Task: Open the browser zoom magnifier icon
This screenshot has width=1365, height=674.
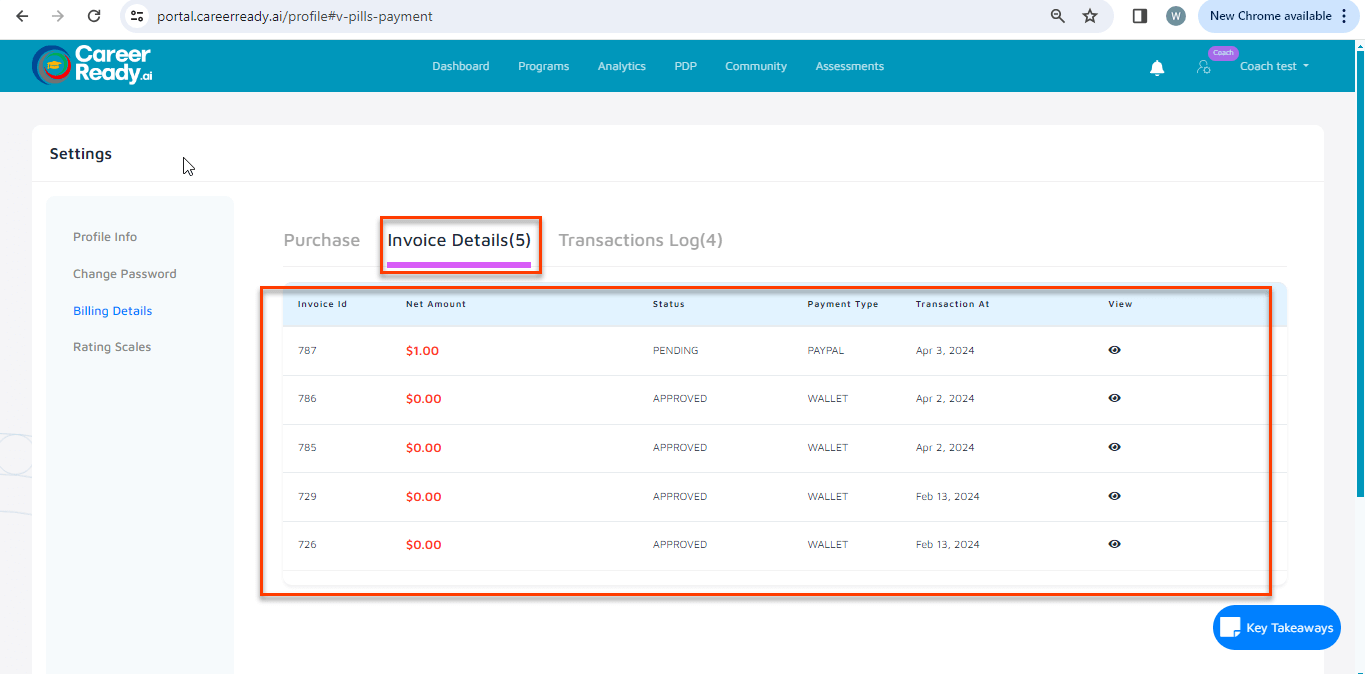Action: coord(1058,16)
